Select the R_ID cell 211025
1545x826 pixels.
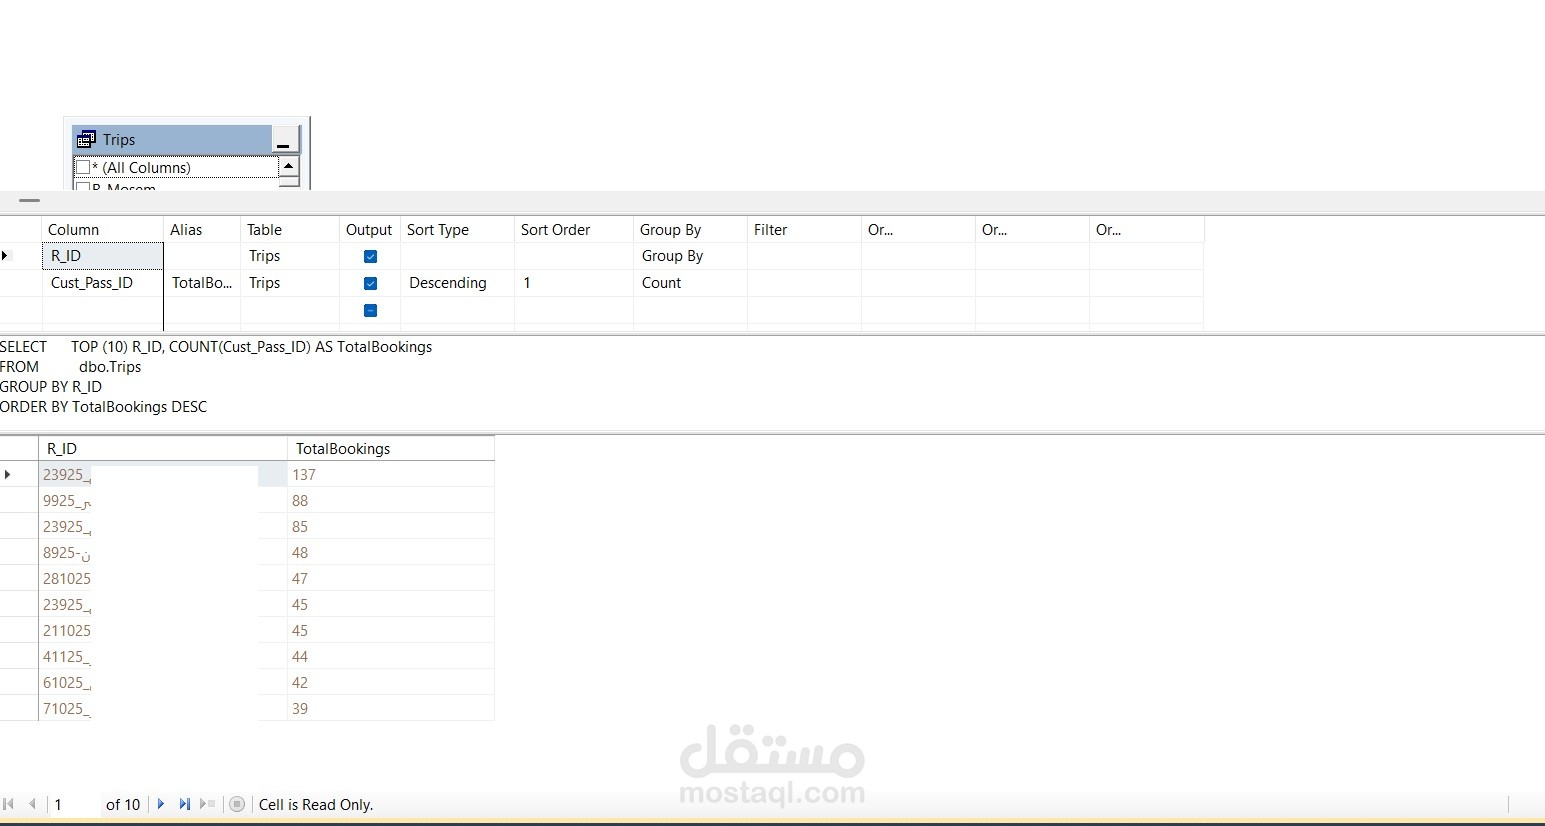click(163, 631)
